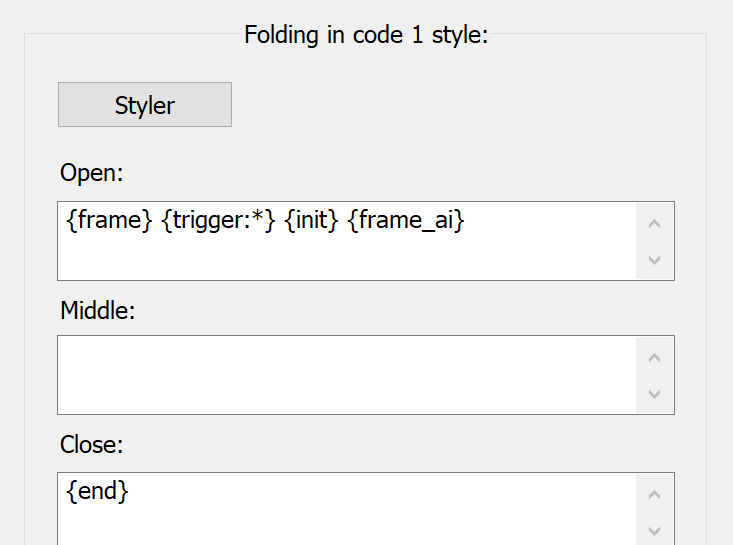
Task: Click the up arrow of the Middle box scrollbar
Action: point(654,358)
